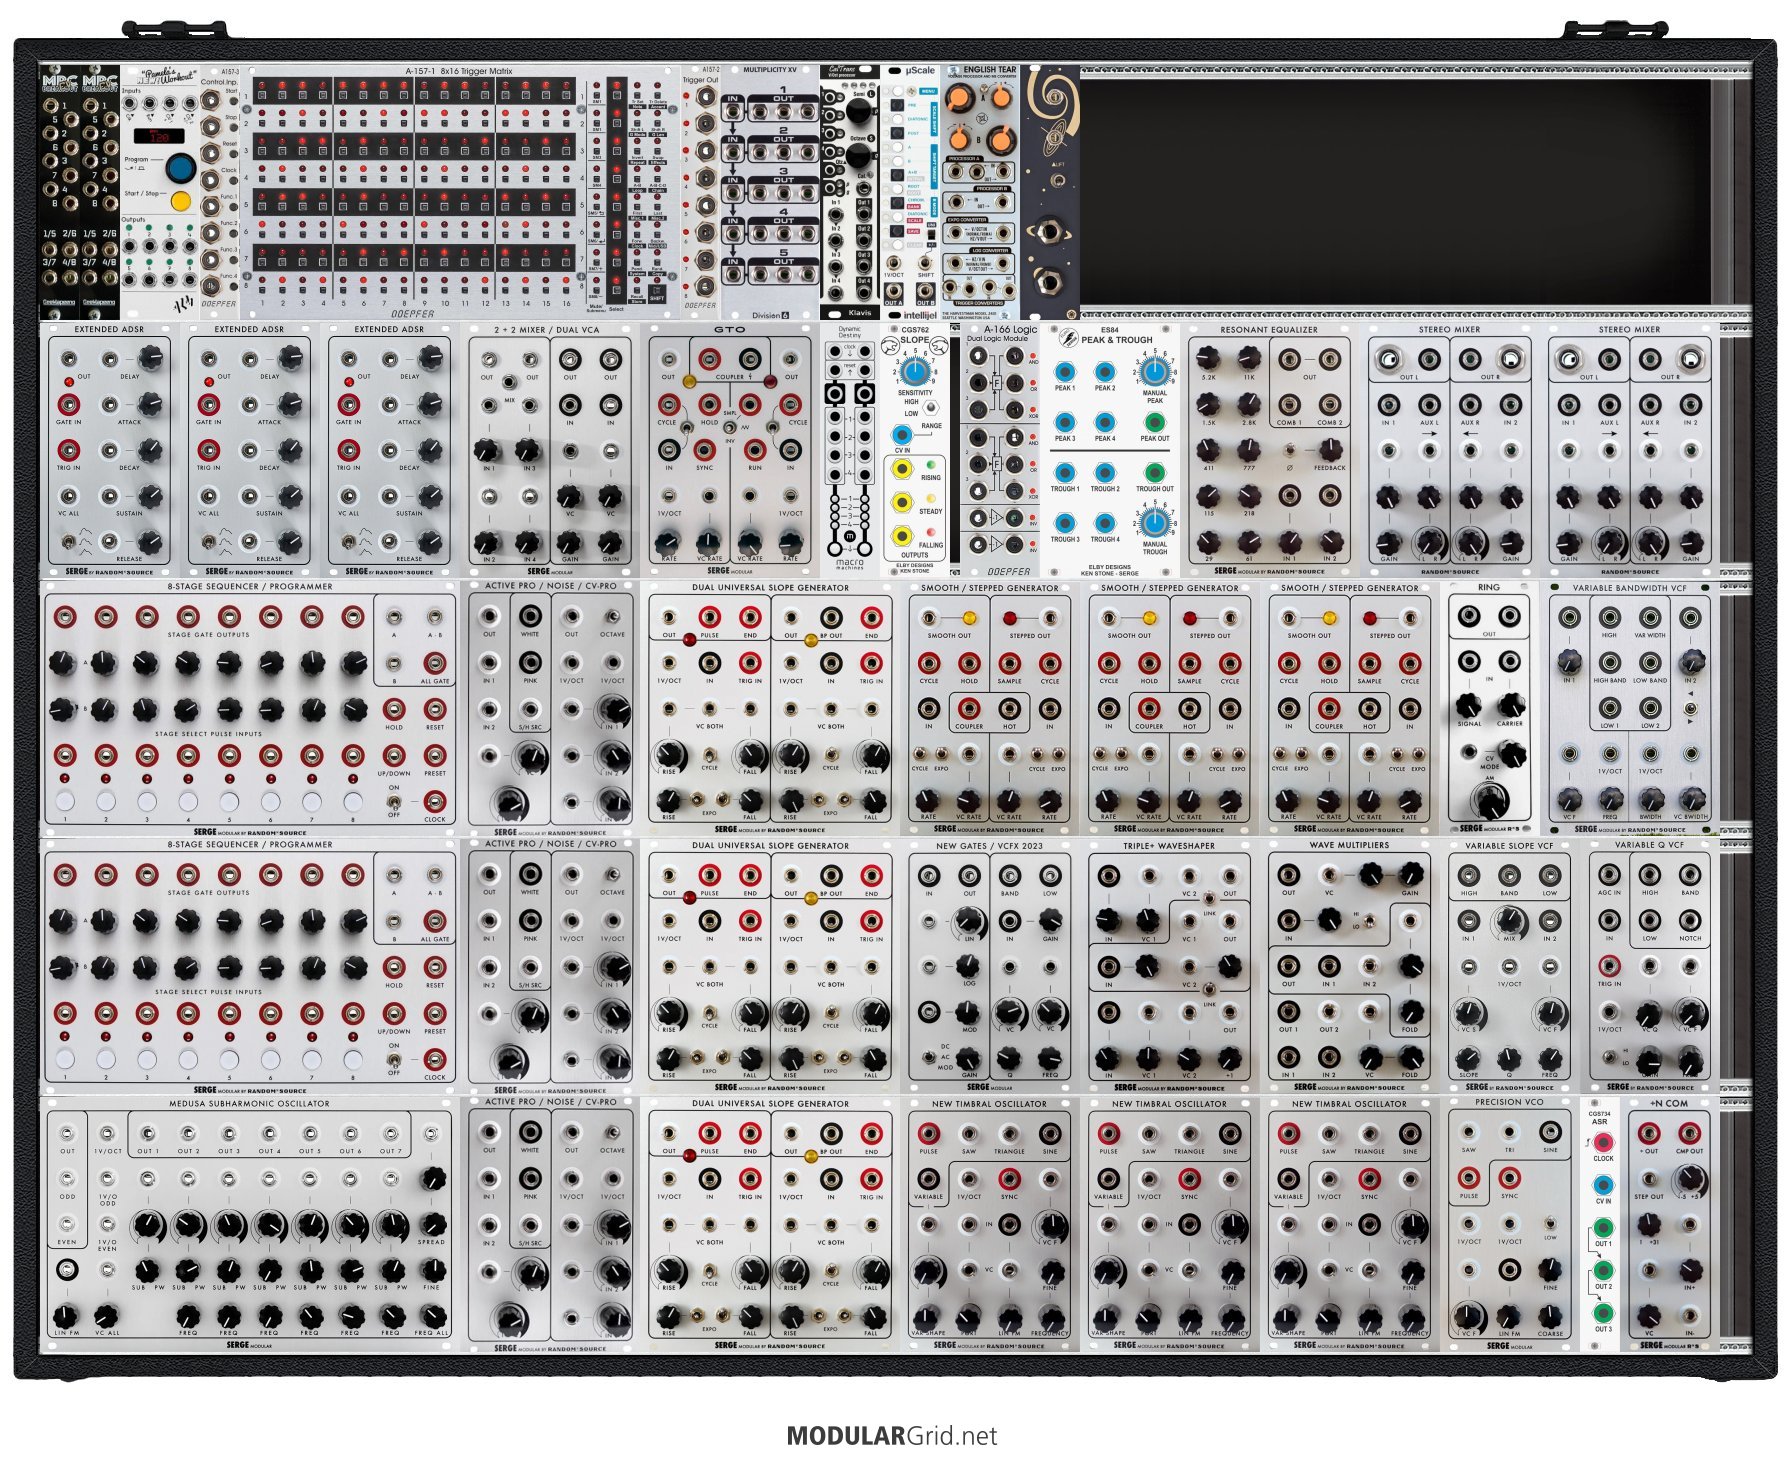This screenshot has height=1457, width=1785.
Task: Click the Sensitivity knob on CGS762 Slope
Action: (914, 372)
